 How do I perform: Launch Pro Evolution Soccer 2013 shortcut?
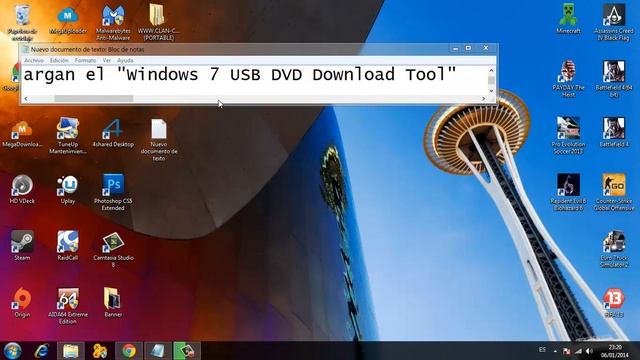(x=568, y=136)
